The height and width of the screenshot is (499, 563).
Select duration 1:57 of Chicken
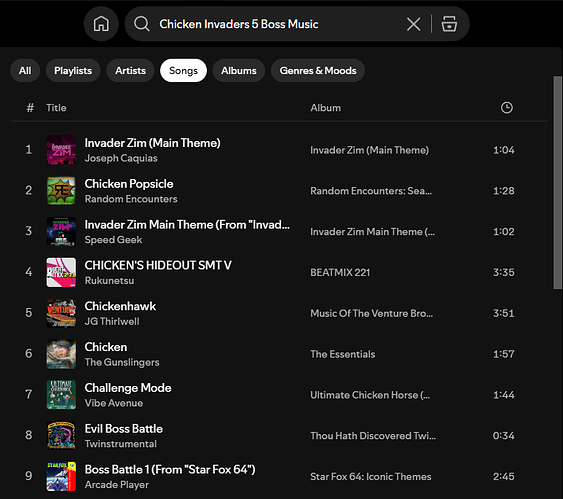[504, 354]
